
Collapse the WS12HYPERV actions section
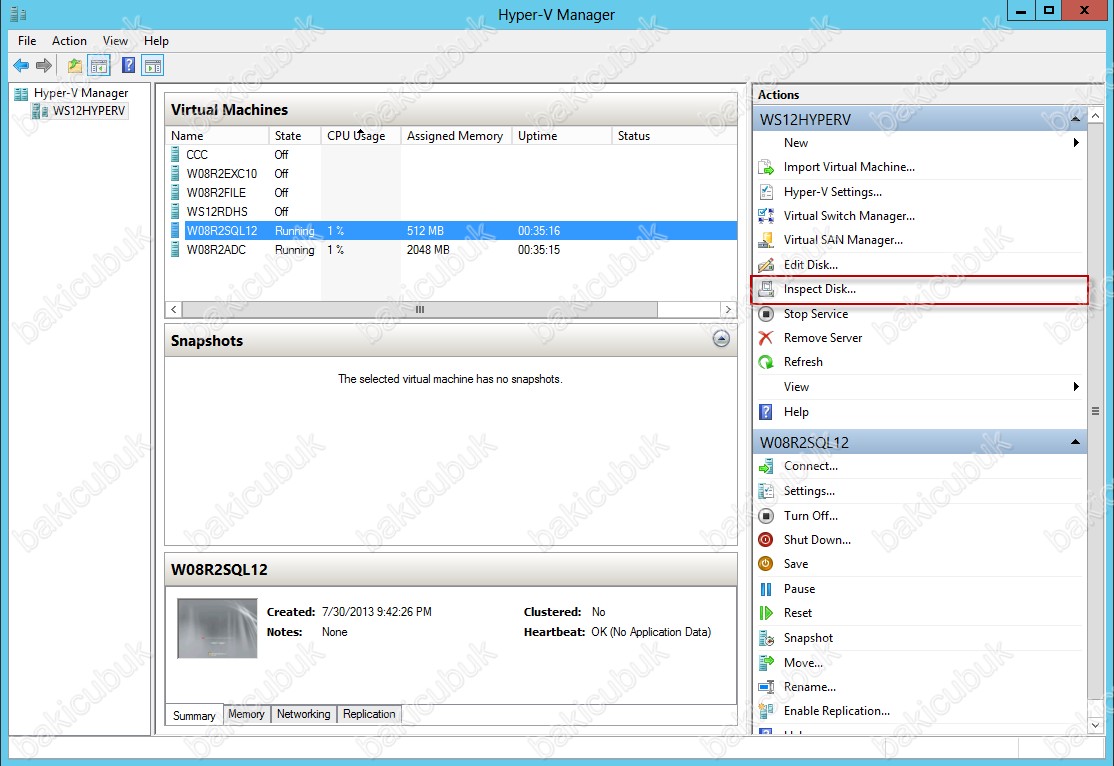[1076, 119]
